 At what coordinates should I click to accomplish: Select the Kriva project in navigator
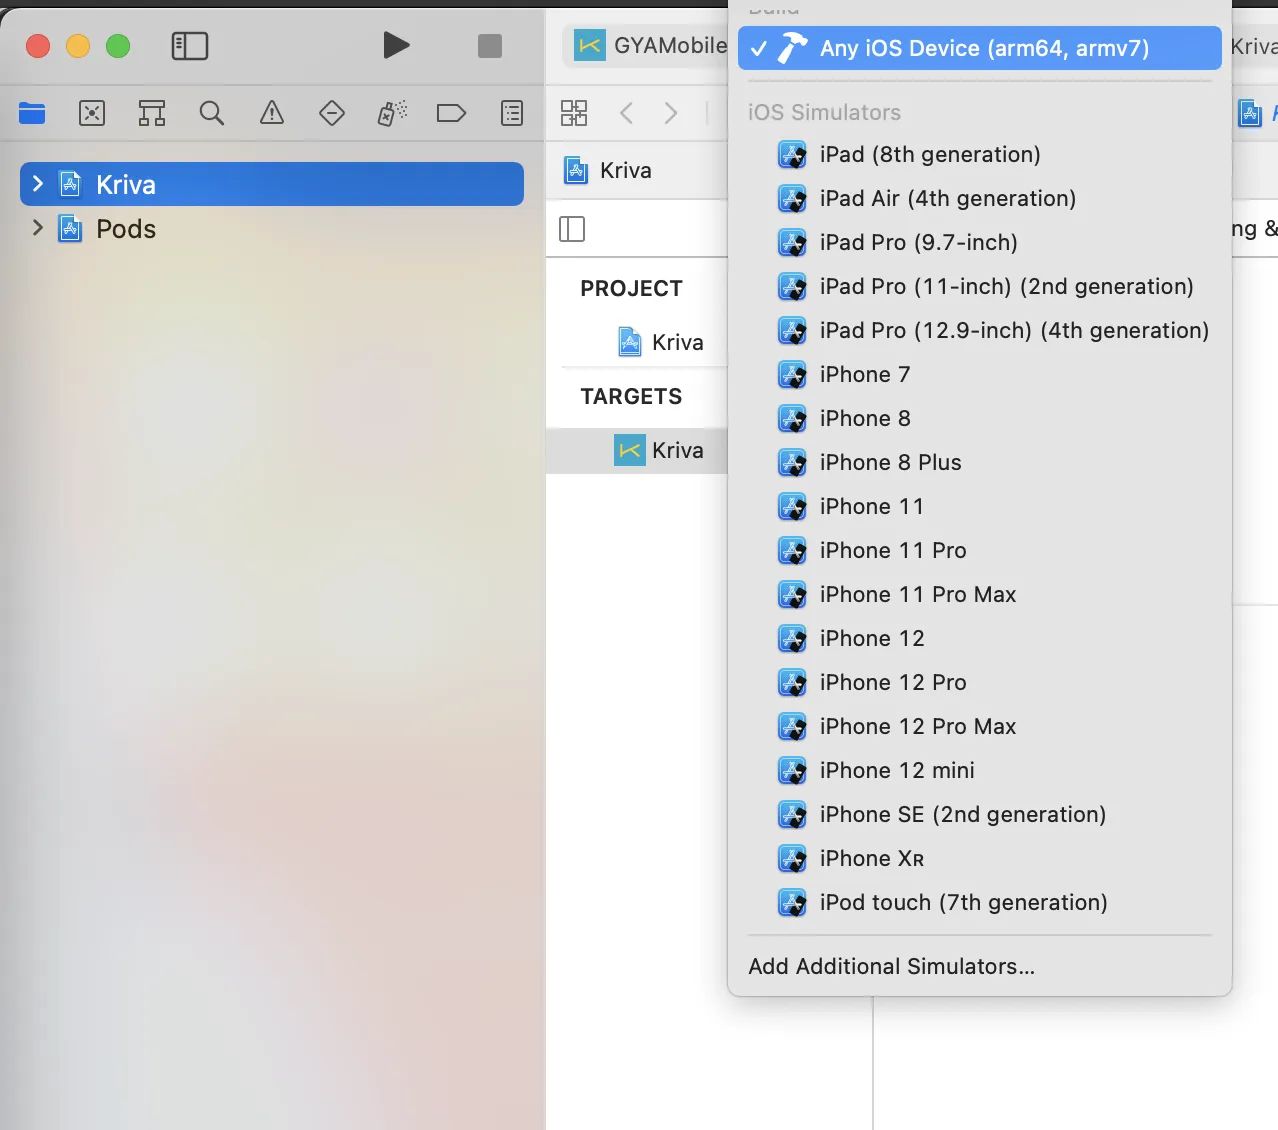(x=272, y=184)
